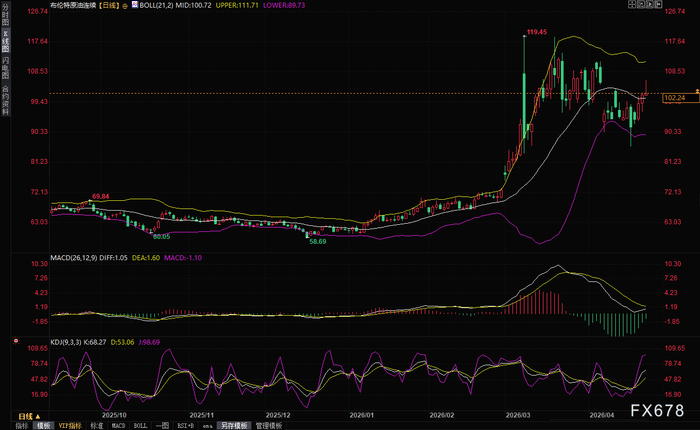Open the 闪电图 sidebar tab
Viewport: 700px width, 430px height.
tap(5, 68)
